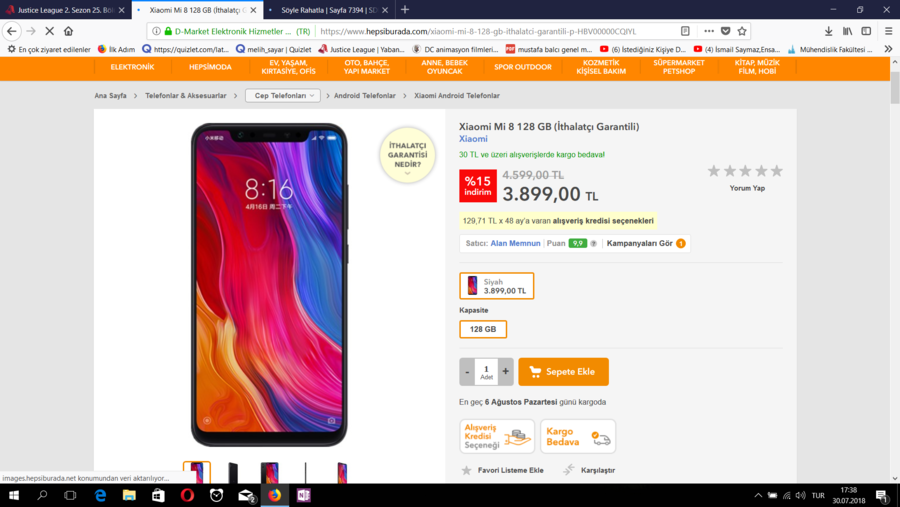Increase quantity with the plus button
The image size is (900, 507).
(x=505, y=371)
